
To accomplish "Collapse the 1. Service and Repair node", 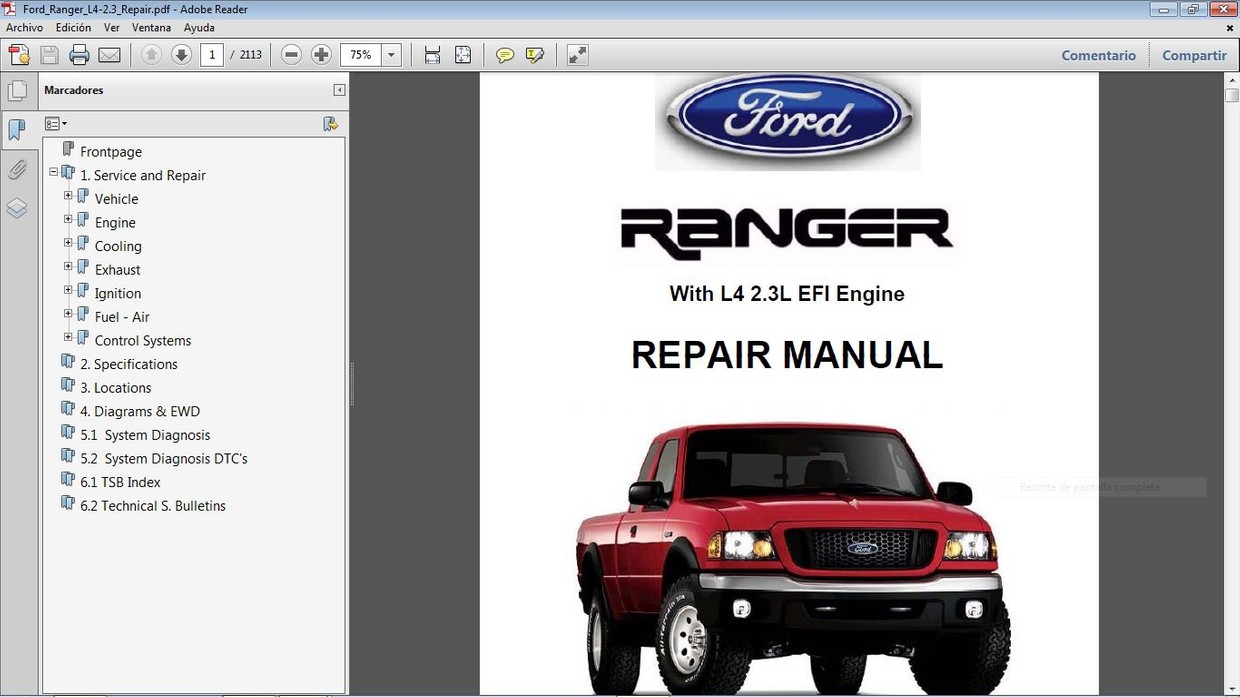I will 54,172.
